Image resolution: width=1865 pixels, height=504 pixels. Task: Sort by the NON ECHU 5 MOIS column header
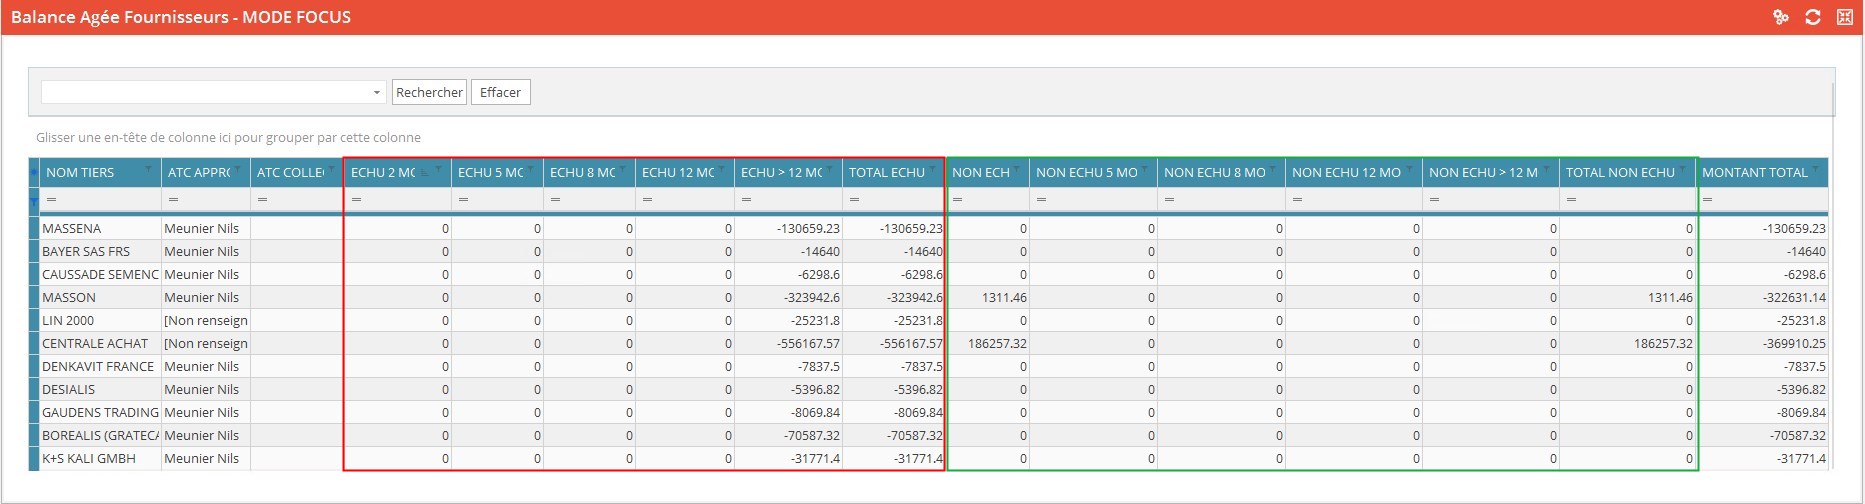[1086, 173]
